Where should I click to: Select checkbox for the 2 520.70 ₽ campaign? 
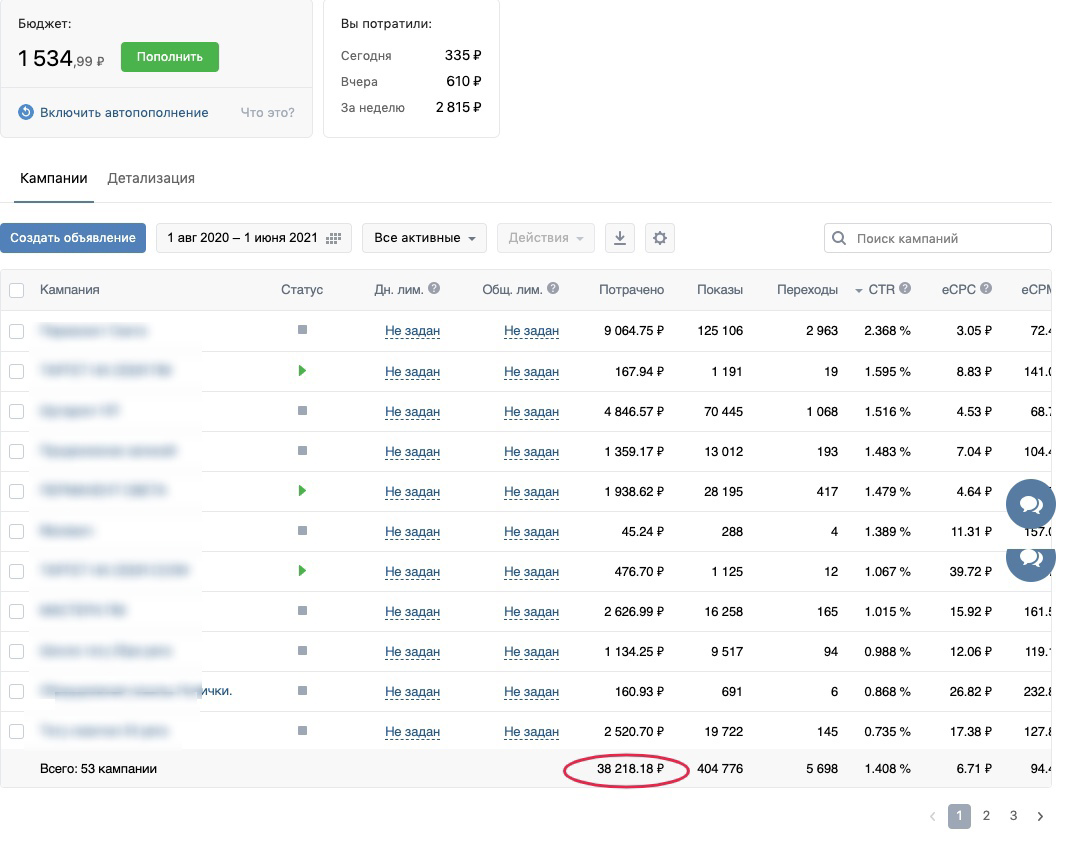coord(16,732)
